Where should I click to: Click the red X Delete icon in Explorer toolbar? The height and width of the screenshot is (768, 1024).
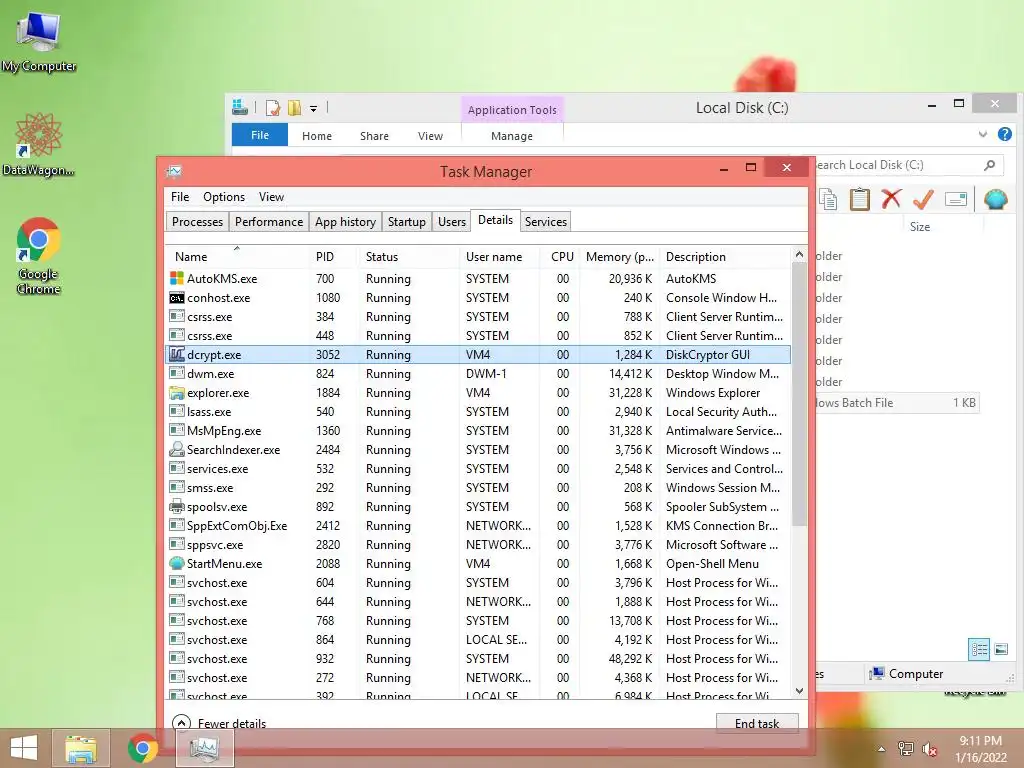pos(891,199)
